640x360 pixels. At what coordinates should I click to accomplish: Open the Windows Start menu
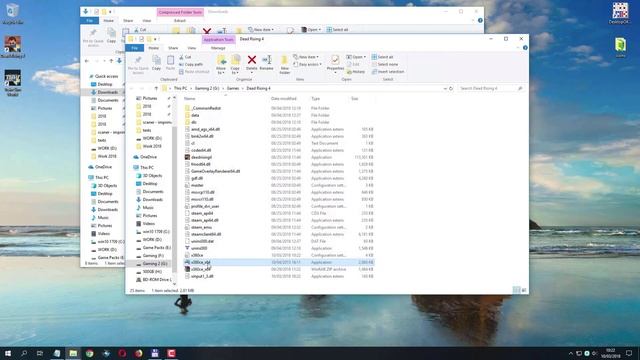click(8, 353)
